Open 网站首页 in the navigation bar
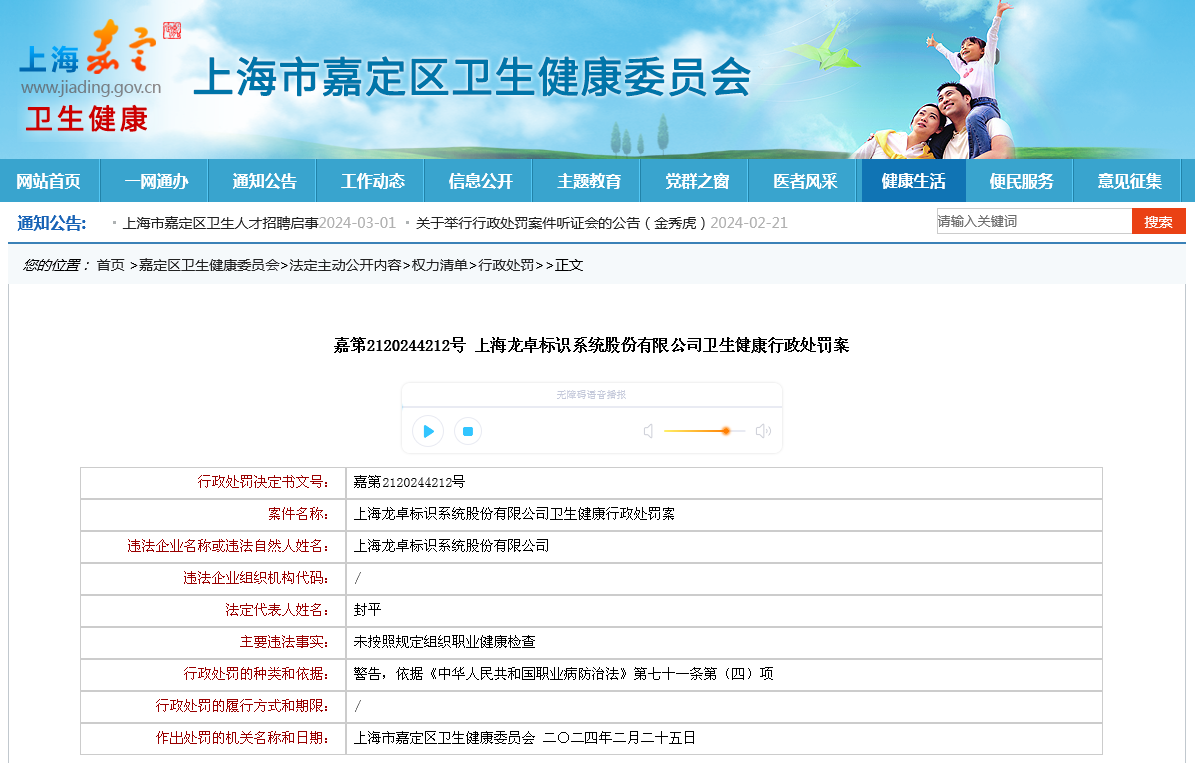 pos(49,181)
